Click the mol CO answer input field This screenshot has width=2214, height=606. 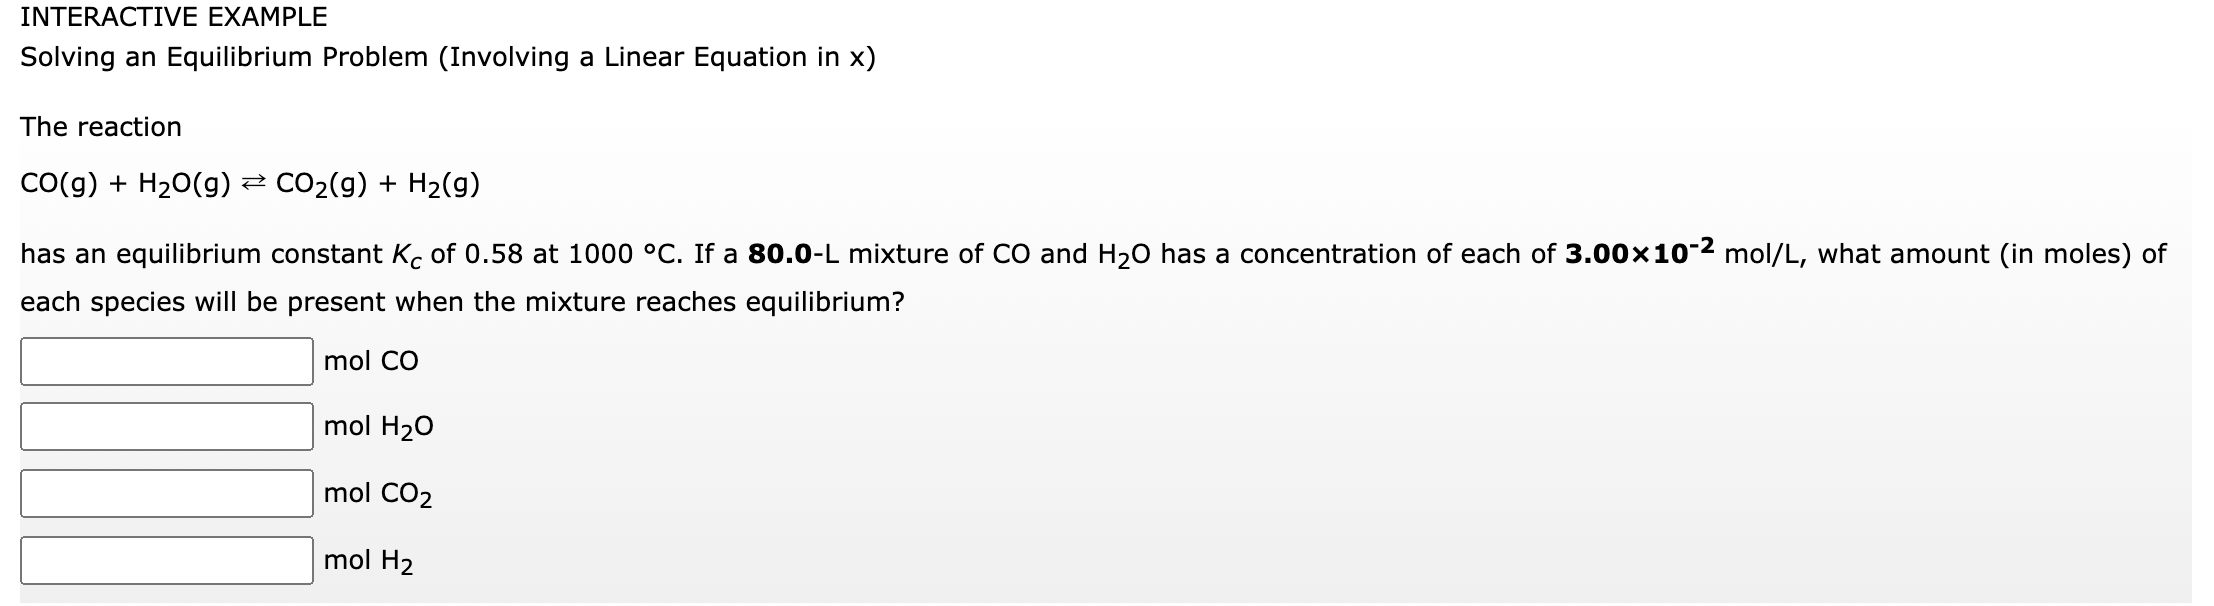165,362
